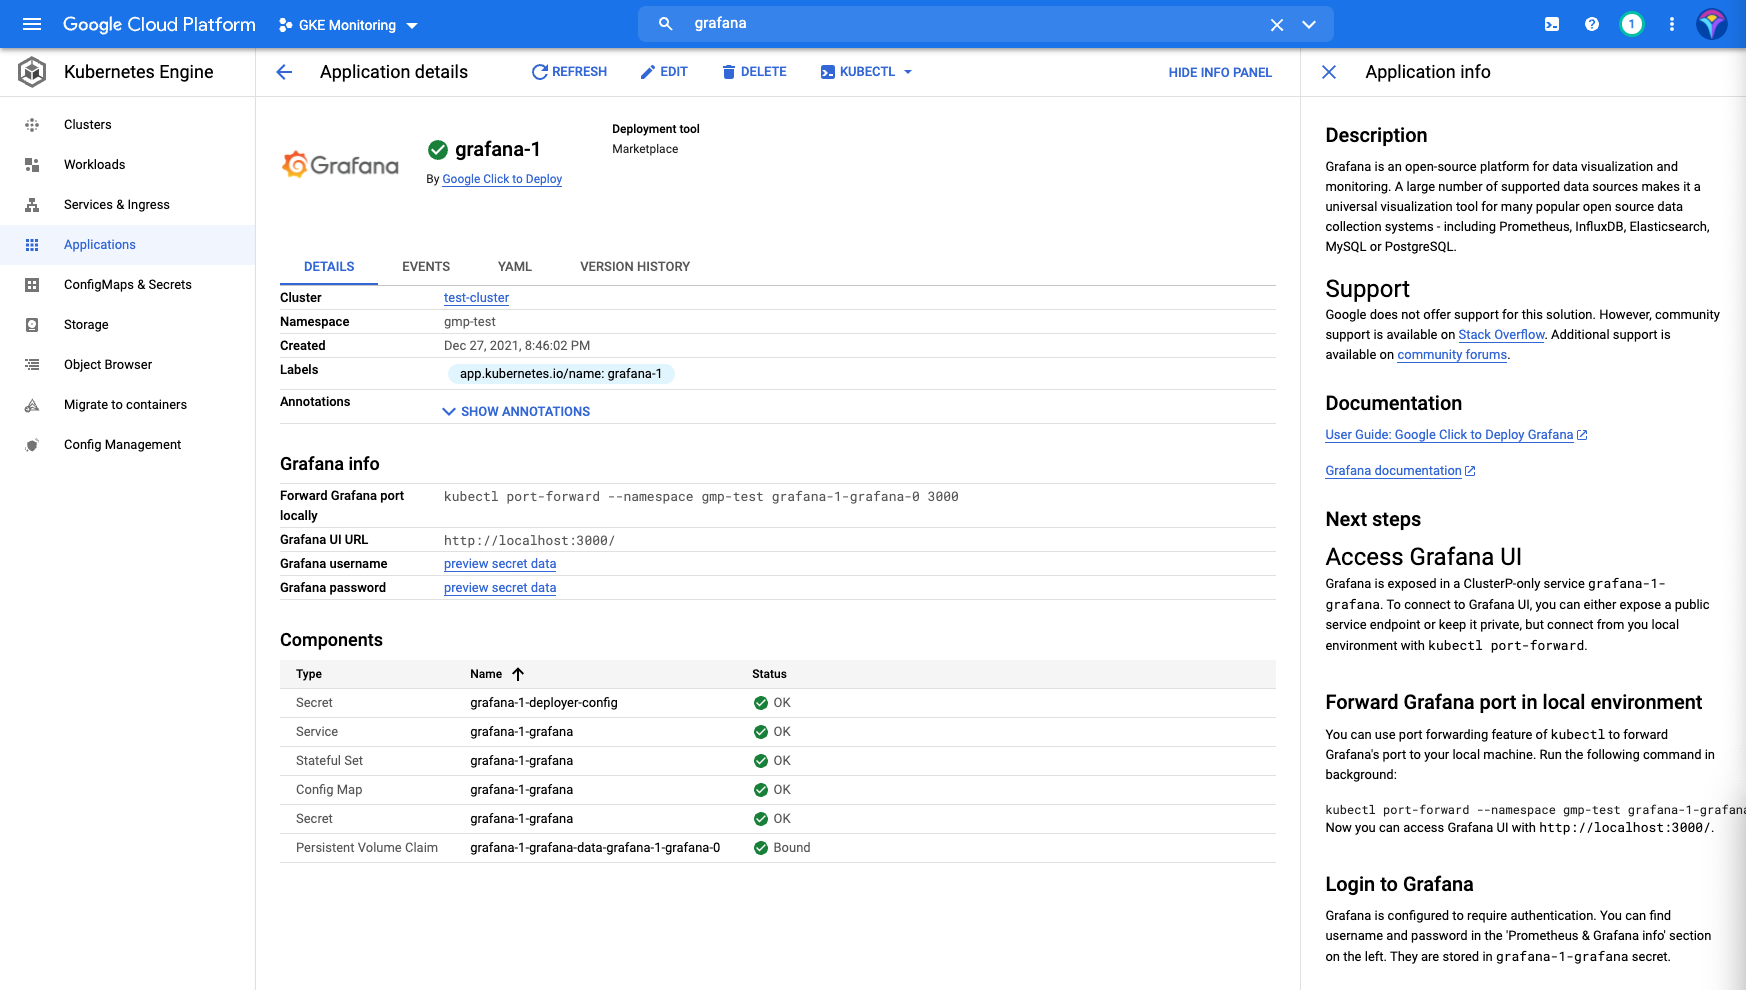Viewport: 1746px width, 990px height.
Task: Click the Type column header
Action: tap(309, 674)
